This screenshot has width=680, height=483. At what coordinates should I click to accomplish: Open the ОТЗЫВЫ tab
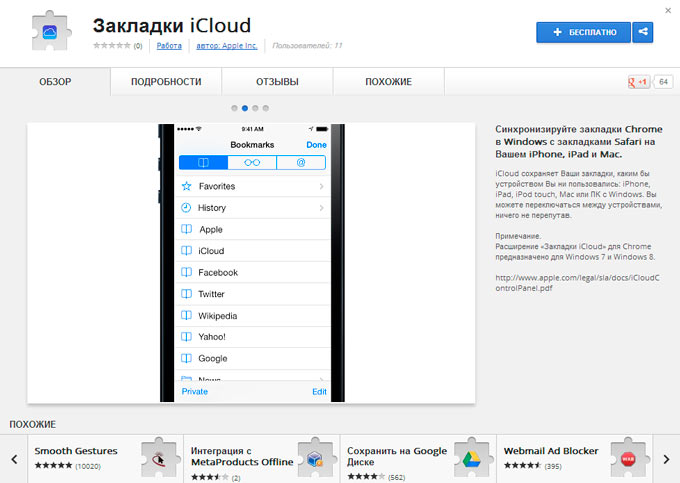277,82
